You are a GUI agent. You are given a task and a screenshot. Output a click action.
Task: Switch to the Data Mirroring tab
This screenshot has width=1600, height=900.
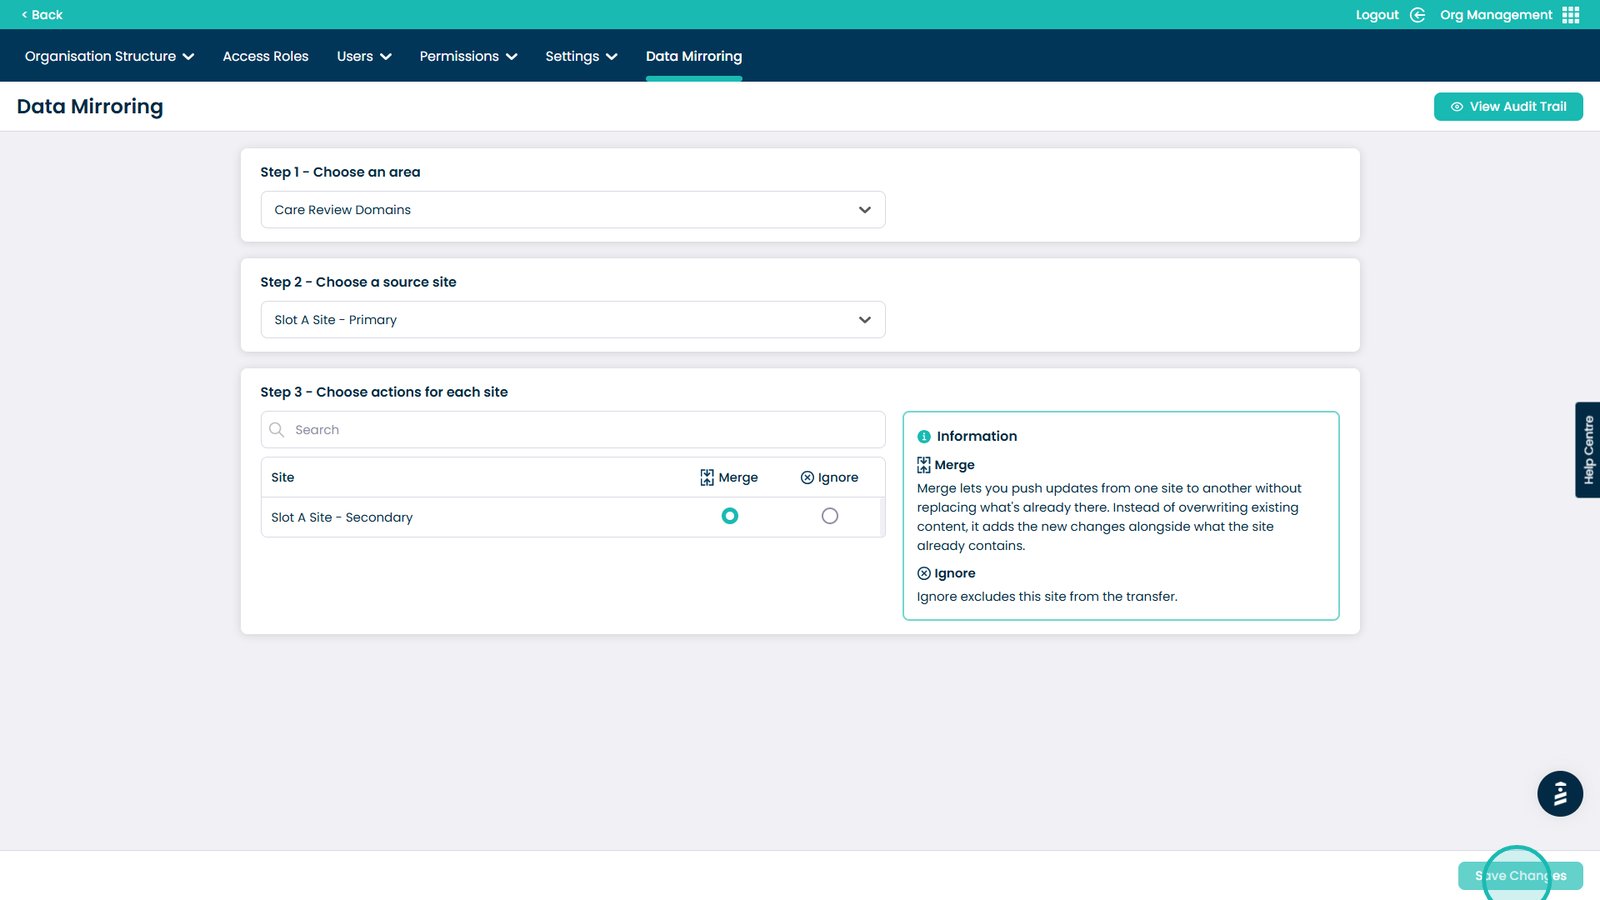pyautogui.click(x=693, y=56)
